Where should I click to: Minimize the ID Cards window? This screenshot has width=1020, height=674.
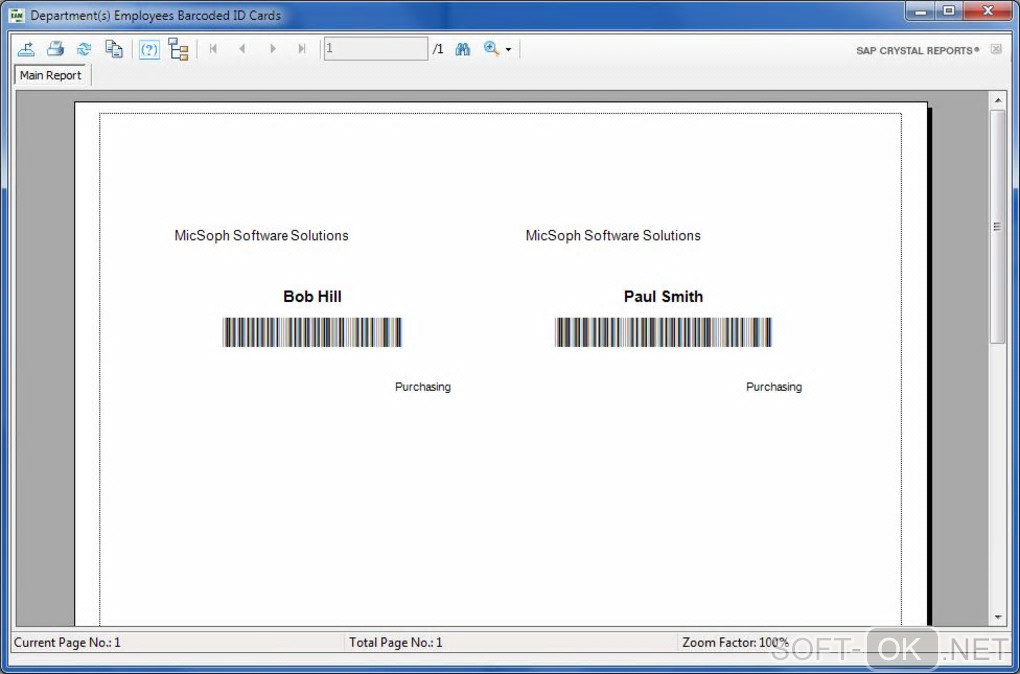click(922, 10)
